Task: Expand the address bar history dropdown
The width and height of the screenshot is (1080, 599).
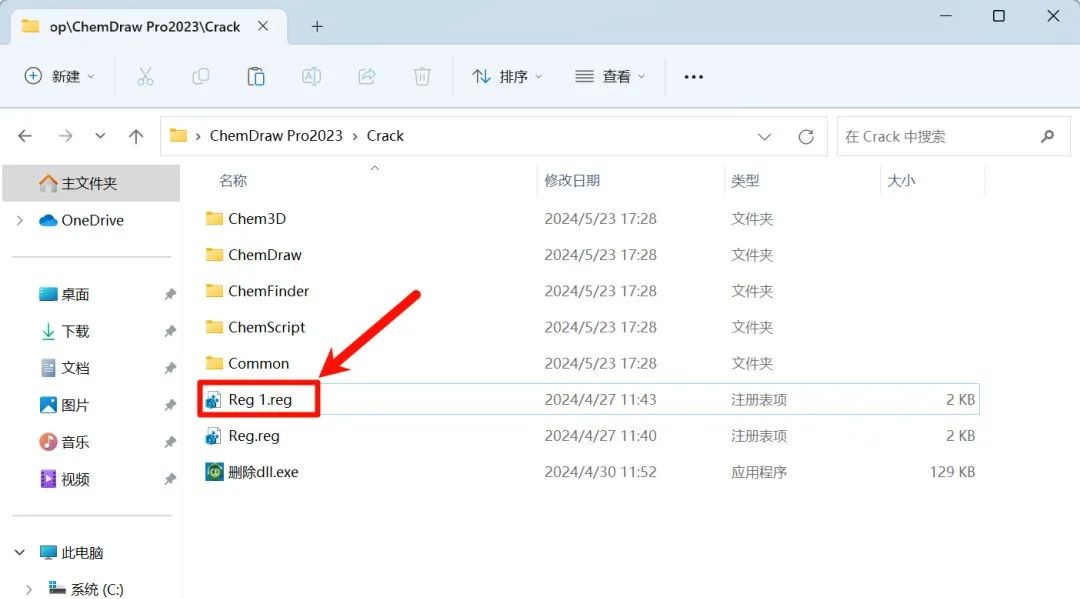Action: (765, 136)
